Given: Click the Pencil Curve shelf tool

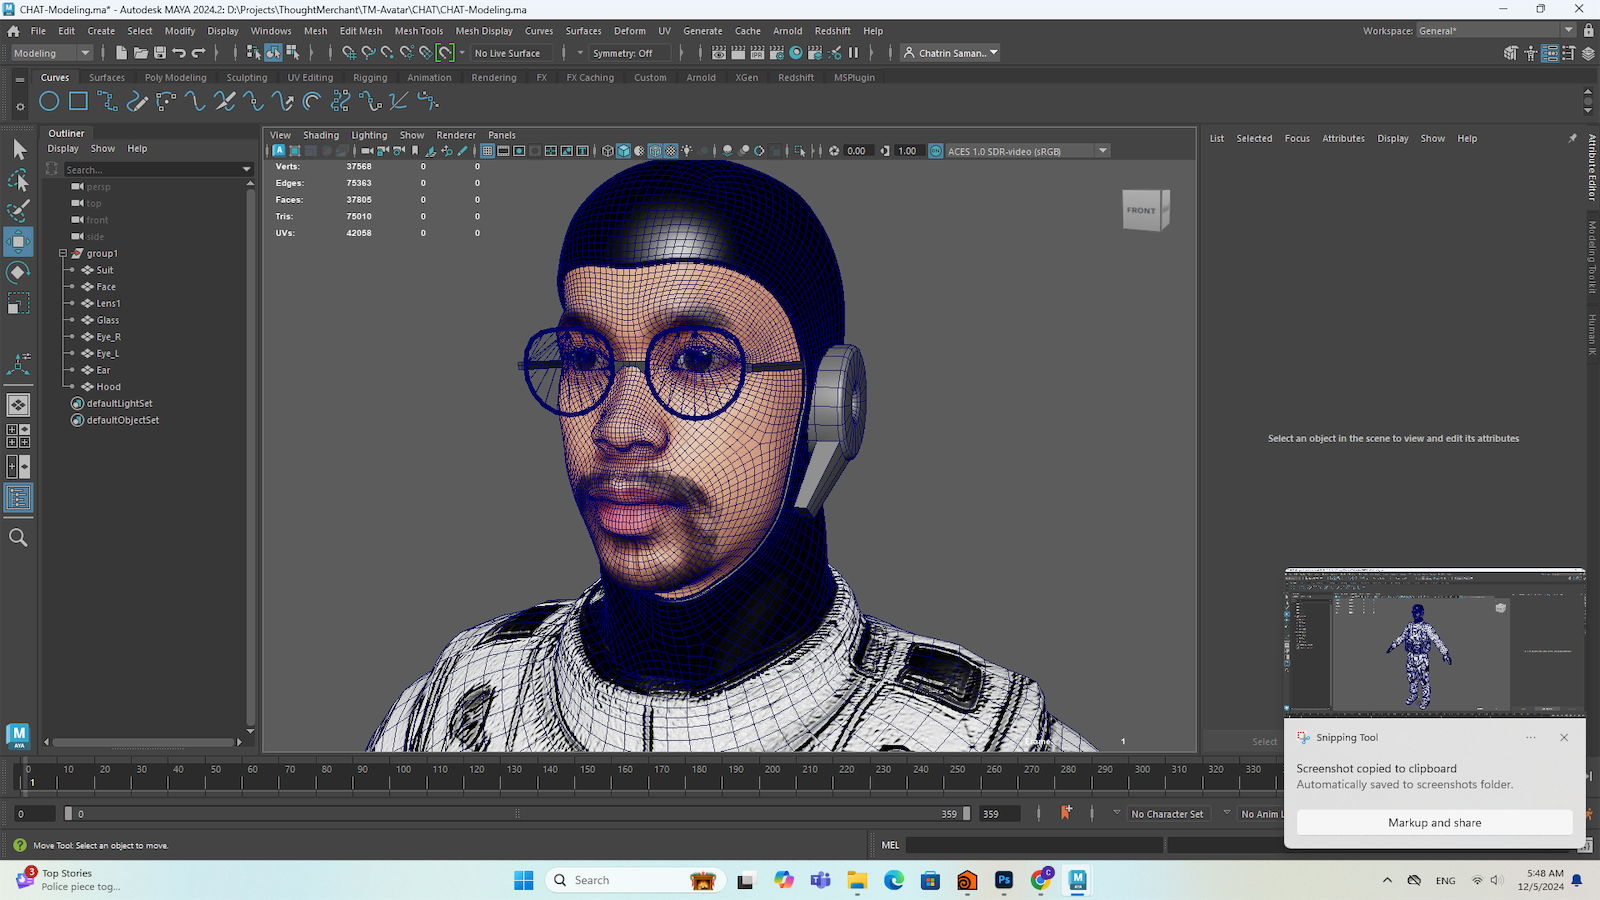Looking at the screenshot, I should click(137, 101).
